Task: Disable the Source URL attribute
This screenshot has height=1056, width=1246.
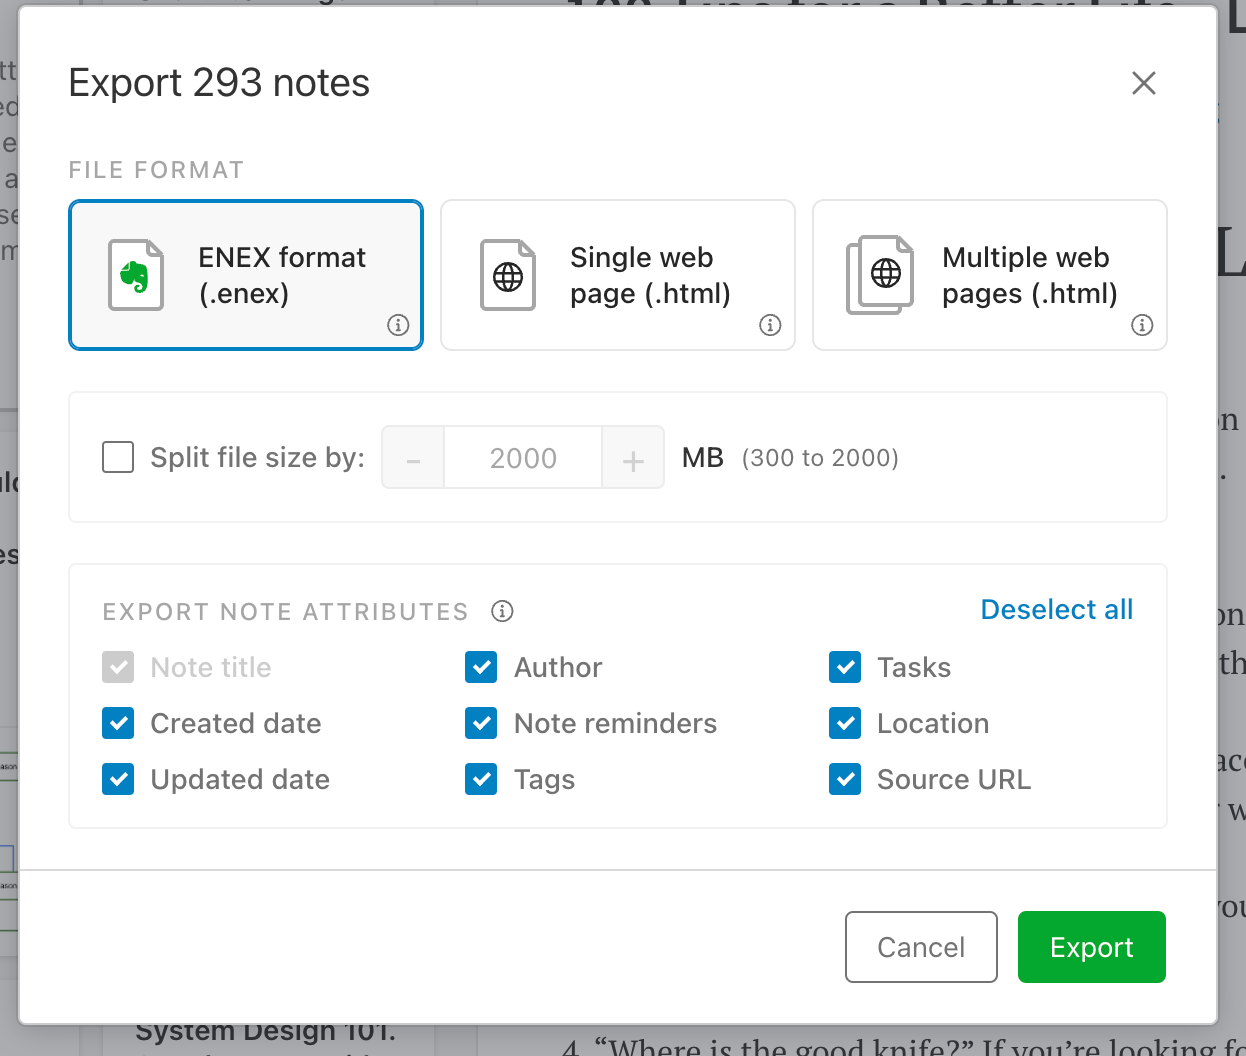Action: pos(845,779)
